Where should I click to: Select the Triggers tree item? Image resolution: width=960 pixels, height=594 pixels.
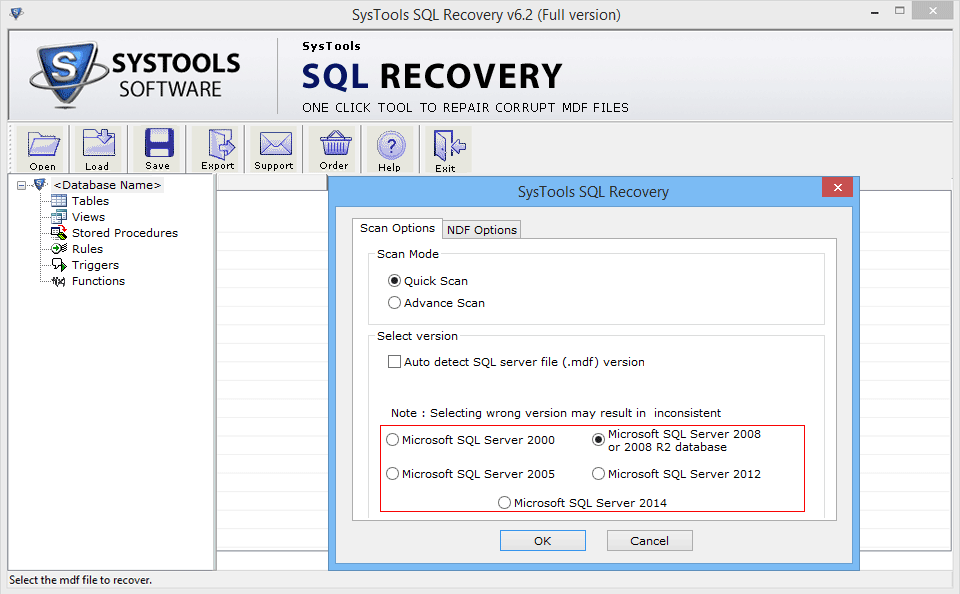click(95, 265)
